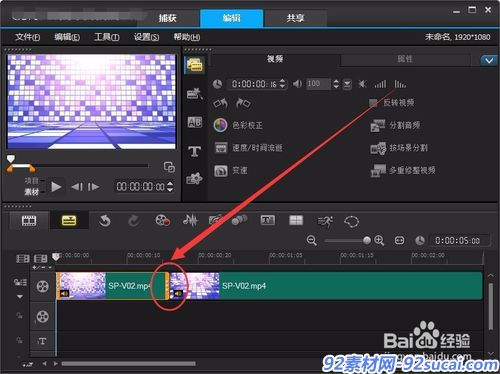Open the mask creator icon
This screenshot has height=374, width=500.
[352, 221]
